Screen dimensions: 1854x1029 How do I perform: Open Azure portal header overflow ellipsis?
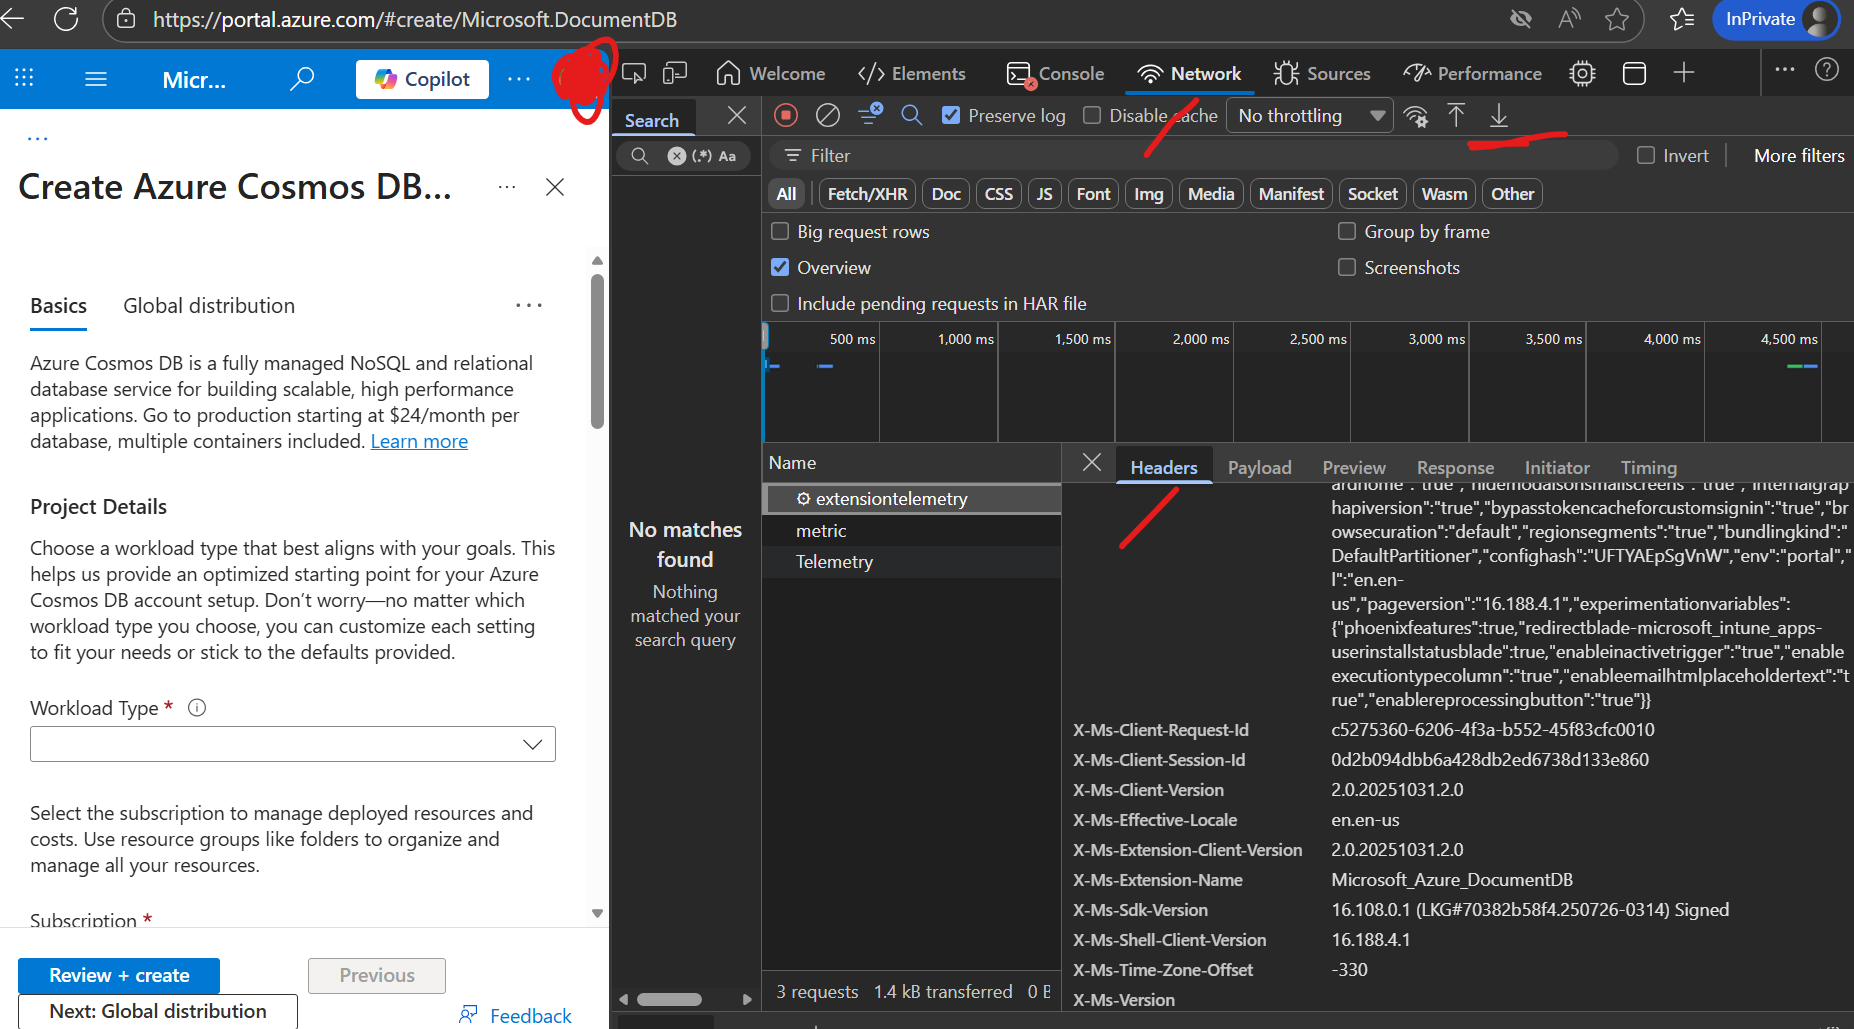pyautogui.click(x=519, y=78)
